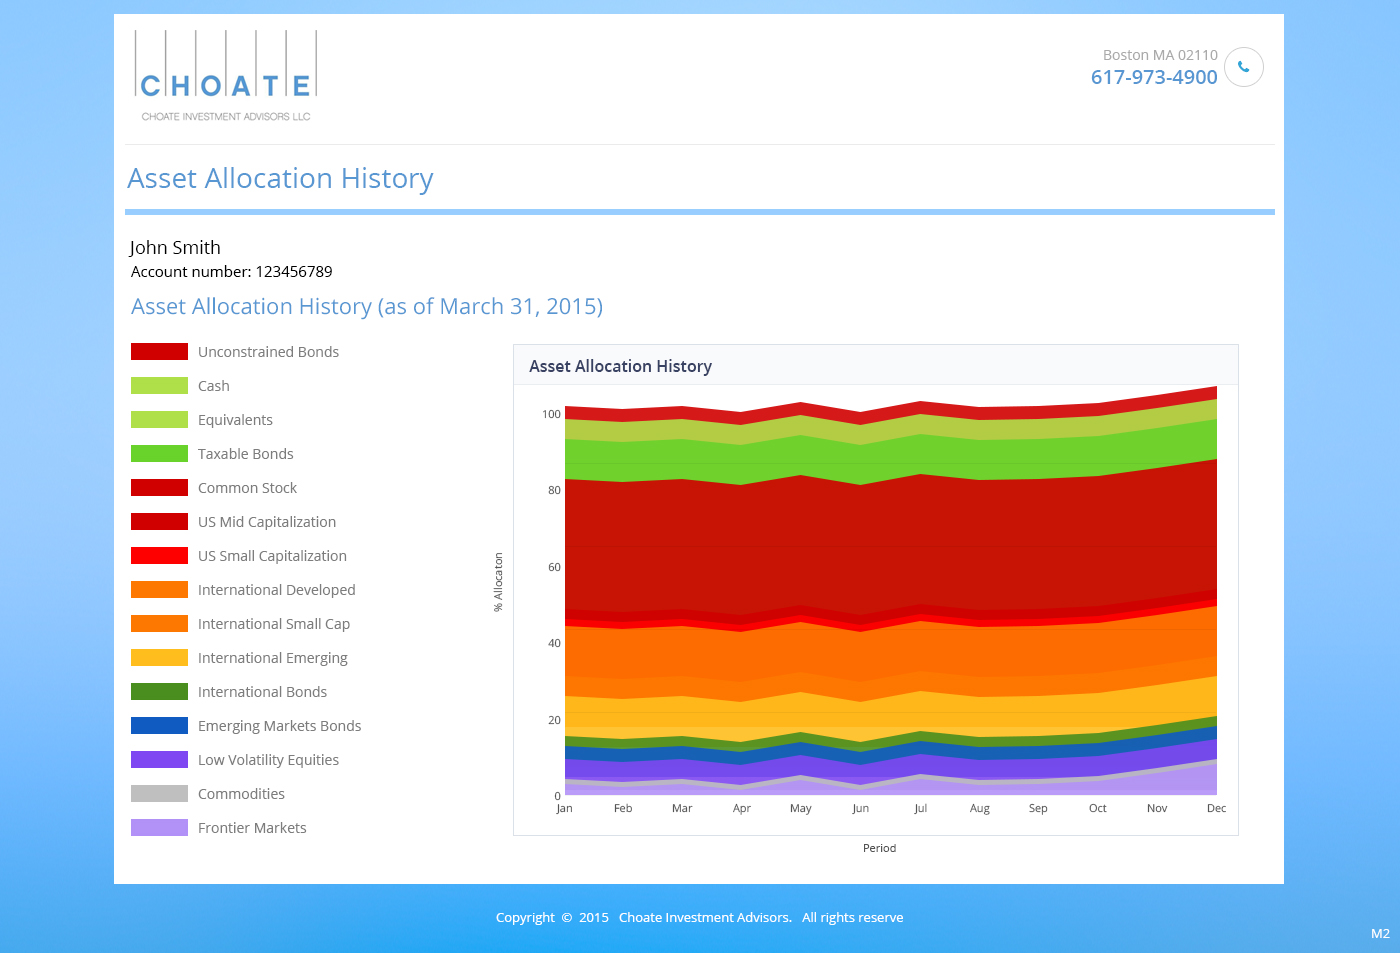Click Account number: 123456789
Viewport: 1400px width, 953px height.
(231, 272)
